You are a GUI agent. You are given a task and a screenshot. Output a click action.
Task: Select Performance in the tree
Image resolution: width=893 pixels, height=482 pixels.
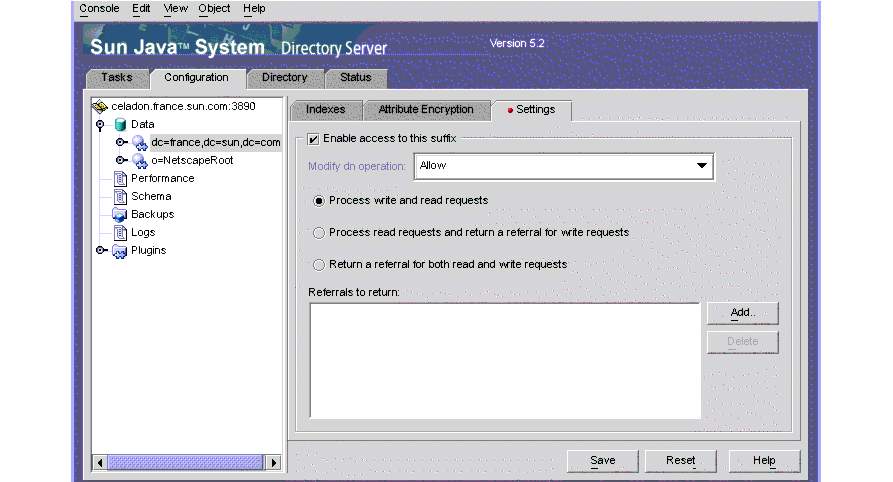point(163,179)
